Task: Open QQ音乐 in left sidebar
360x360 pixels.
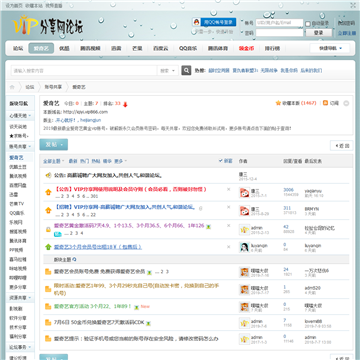Action: (x=17, y=213)
